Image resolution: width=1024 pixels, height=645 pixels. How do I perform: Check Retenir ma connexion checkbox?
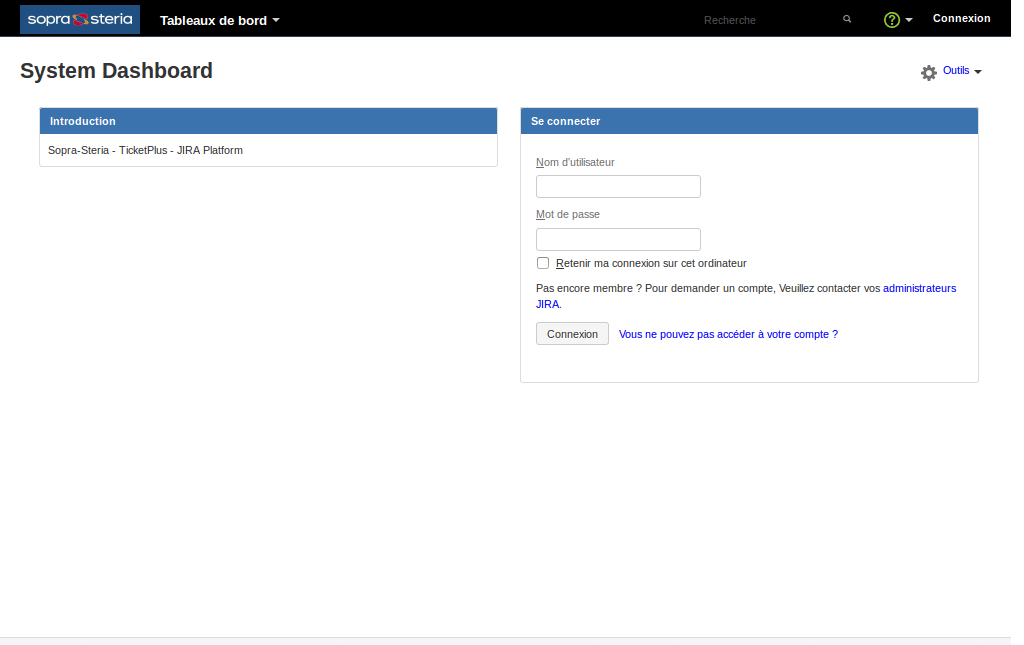(543, 262)
